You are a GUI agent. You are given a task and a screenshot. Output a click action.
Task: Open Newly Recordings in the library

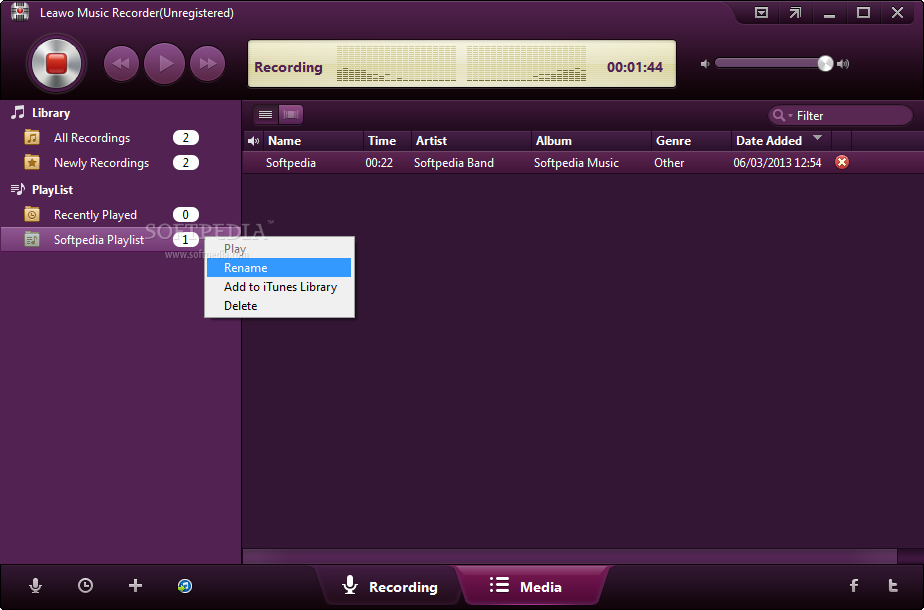[x=100, y=163]
